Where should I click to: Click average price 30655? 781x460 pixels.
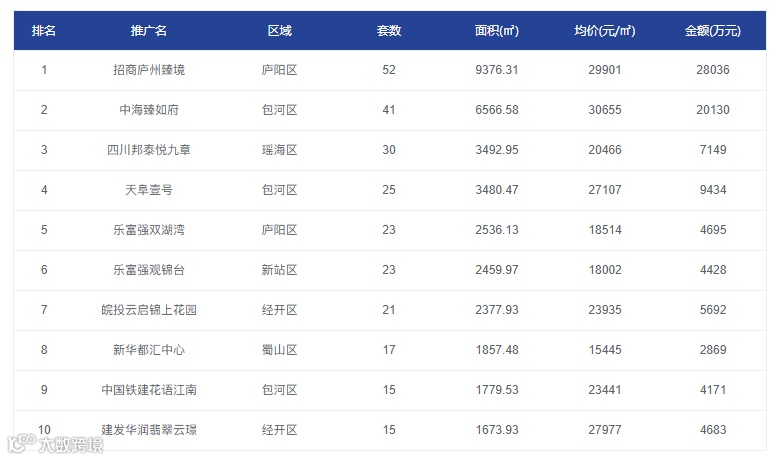(605, 110)
